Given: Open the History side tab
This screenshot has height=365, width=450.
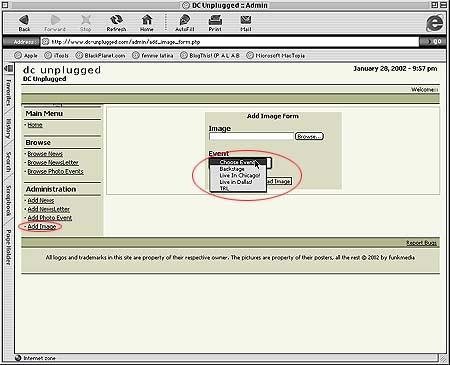Looking at the screenshot, I should coord(8,129).
